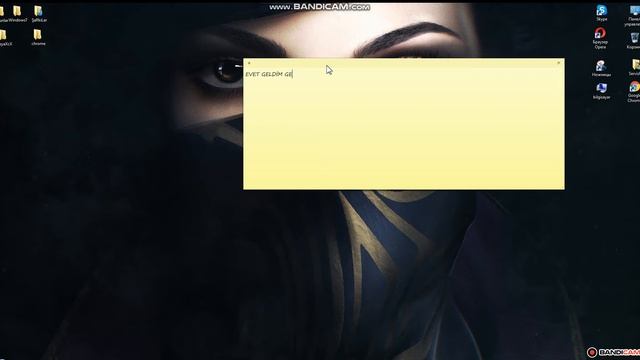Image resolution: width=640 pixels, height=360 pixels.
Task: Open the Skype desktop shortcut
Action: [x=602, y=13]
